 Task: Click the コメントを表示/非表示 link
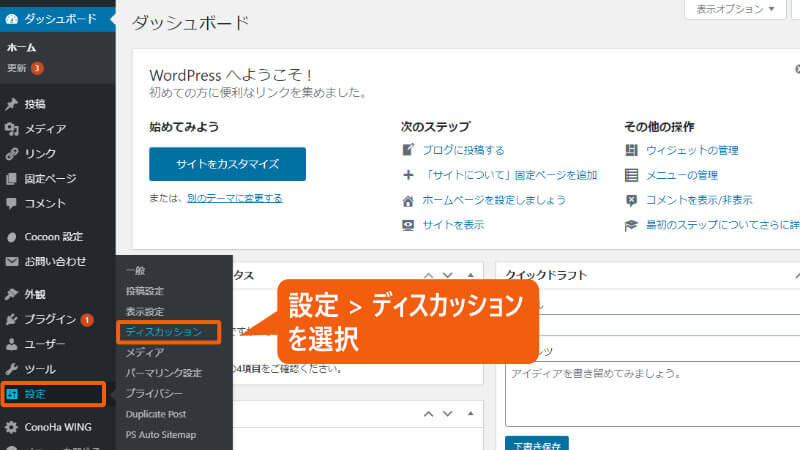click(x=699, y=200)
